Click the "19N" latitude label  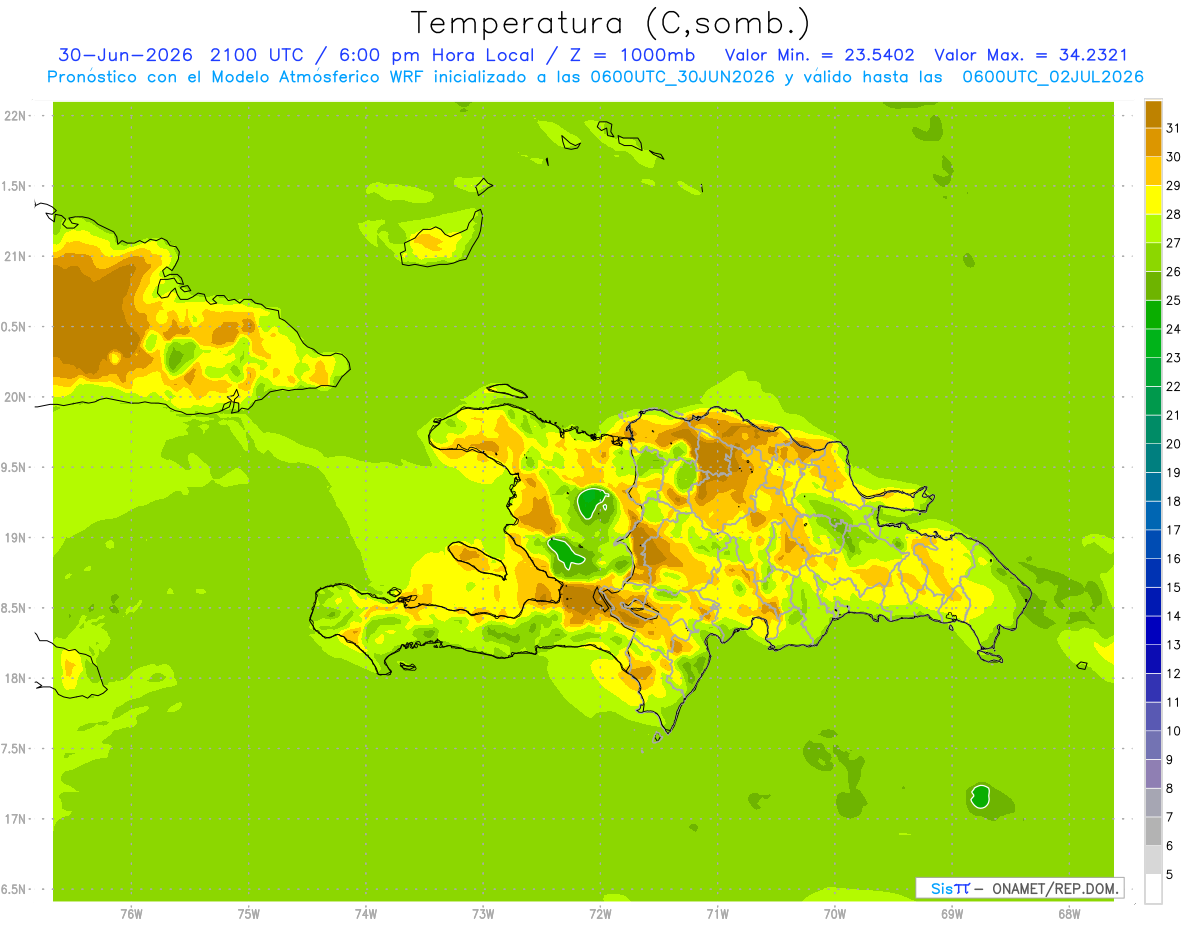(x=15, y=538)
